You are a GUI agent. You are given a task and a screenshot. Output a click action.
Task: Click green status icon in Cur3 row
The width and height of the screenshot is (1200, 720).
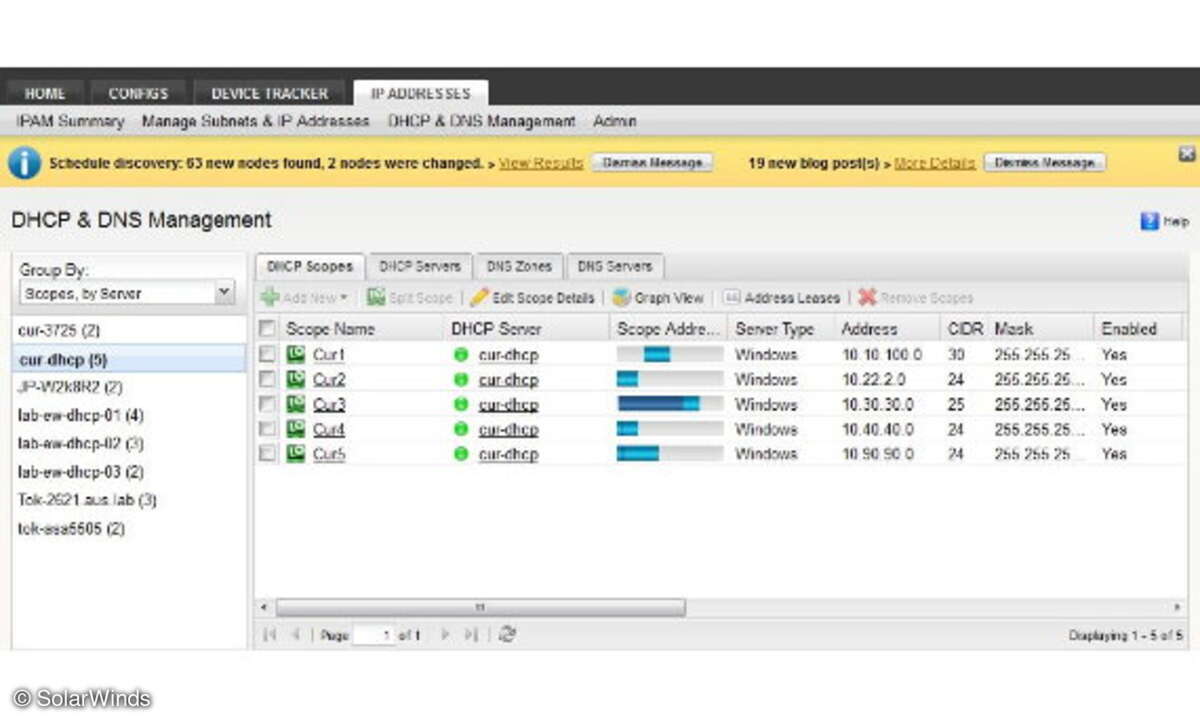pos(460,405)
